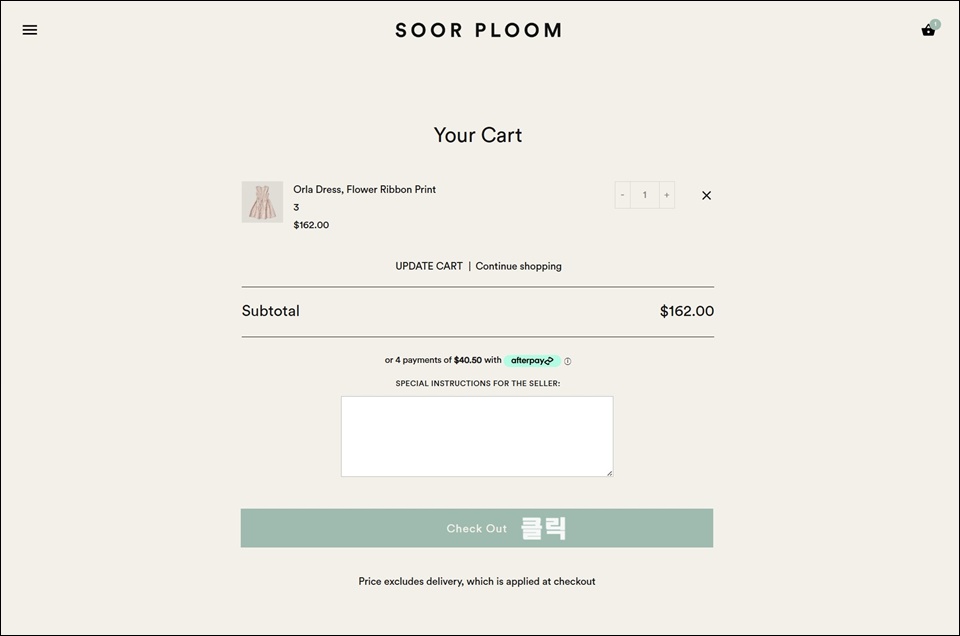Image resolution: width=960 pixels, height=636 pixels.
Task: Open the shopping basket icon
Action: tap(928, 31)
